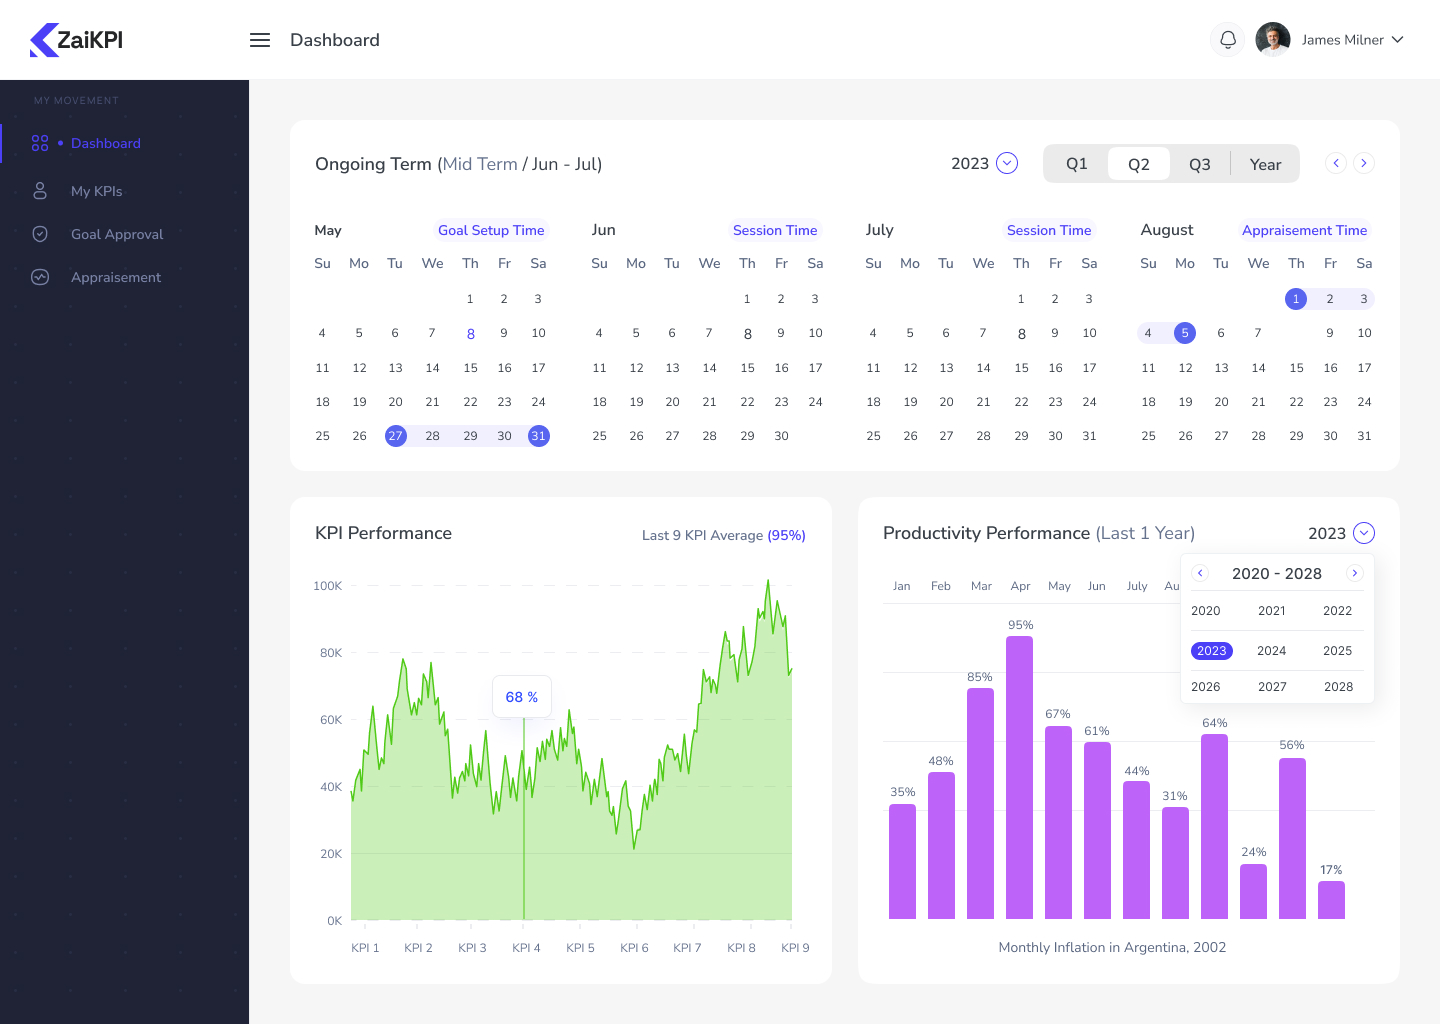Expand the year dropdown on Productivity Performance
Image resolution: width=1440 pixels, height=1024 pixels.
(1363, 533)
